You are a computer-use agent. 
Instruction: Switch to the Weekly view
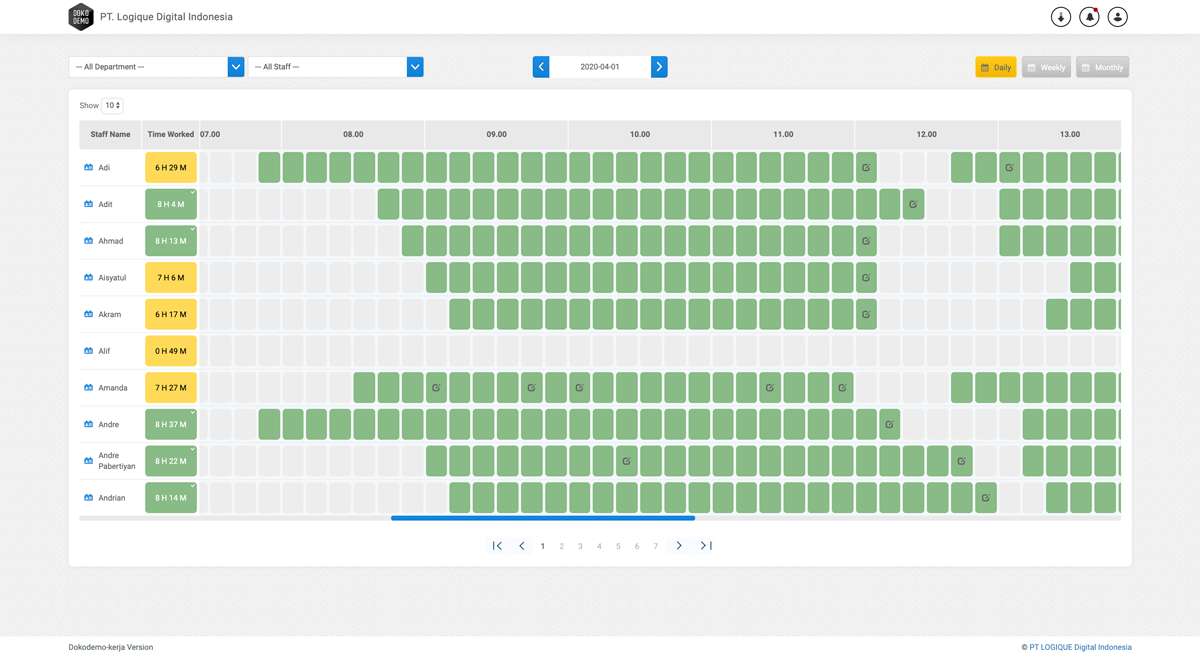[x=1046, y=68]
